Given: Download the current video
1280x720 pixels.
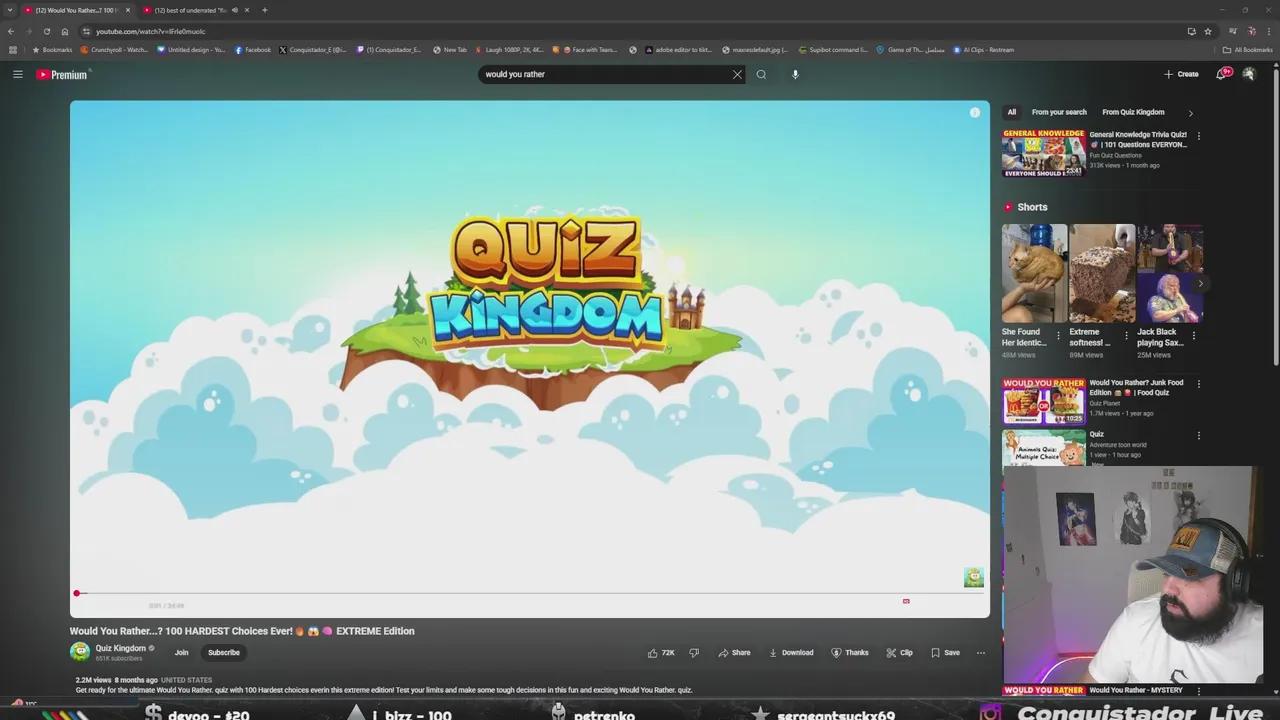Looking at the screenshot, I should coord(791,653).
